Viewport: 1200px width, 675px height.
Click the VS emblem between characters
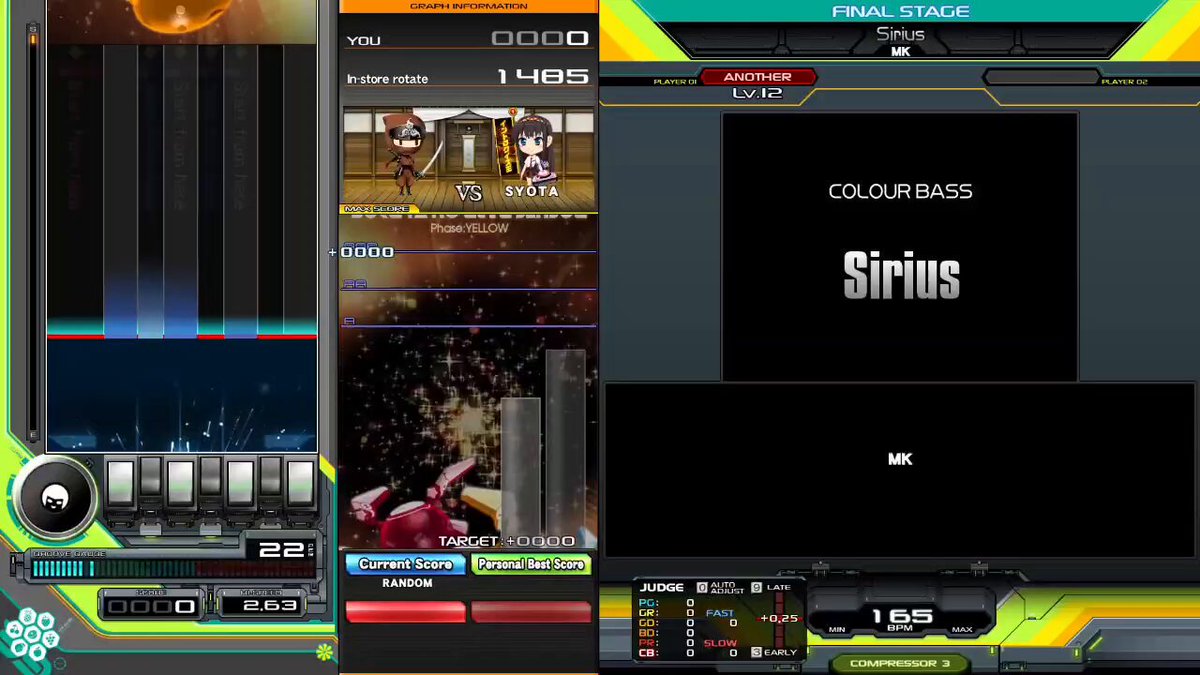469,191
